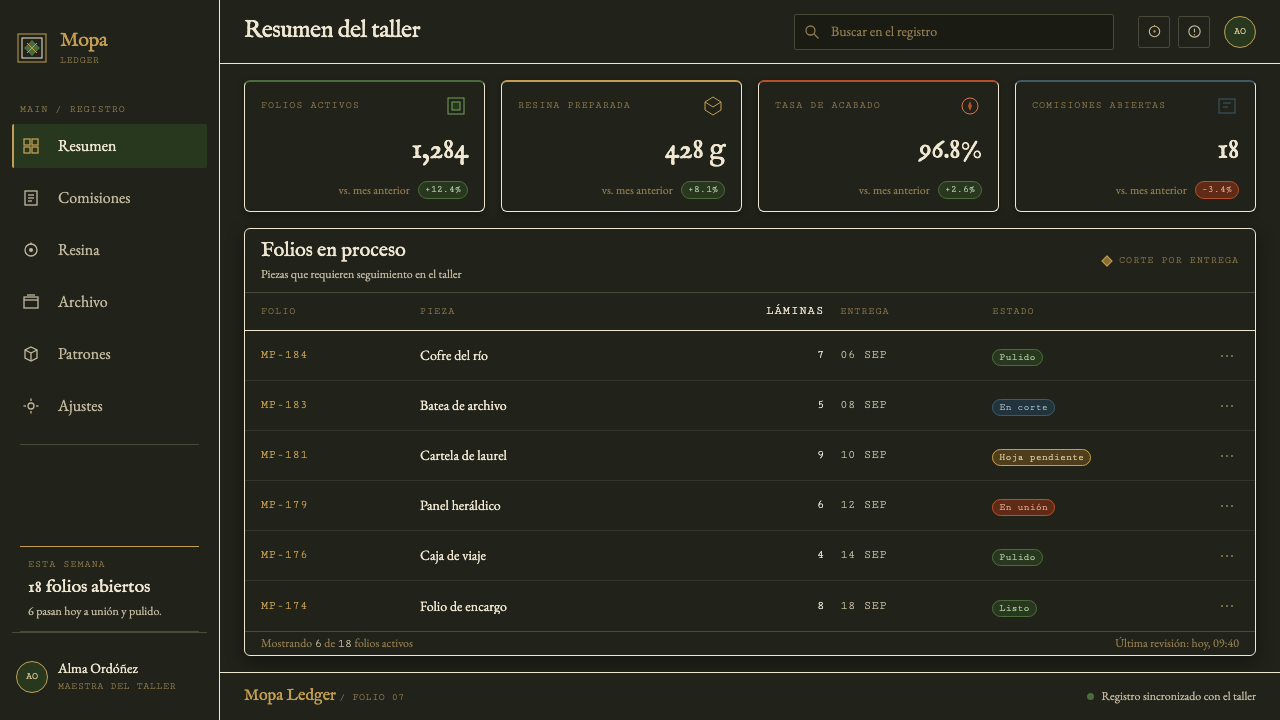Viewport: 1280px width, 720px height.
Task: Click 'Última revisión: hoy, 09:40' text
Action: point(1177,643)
